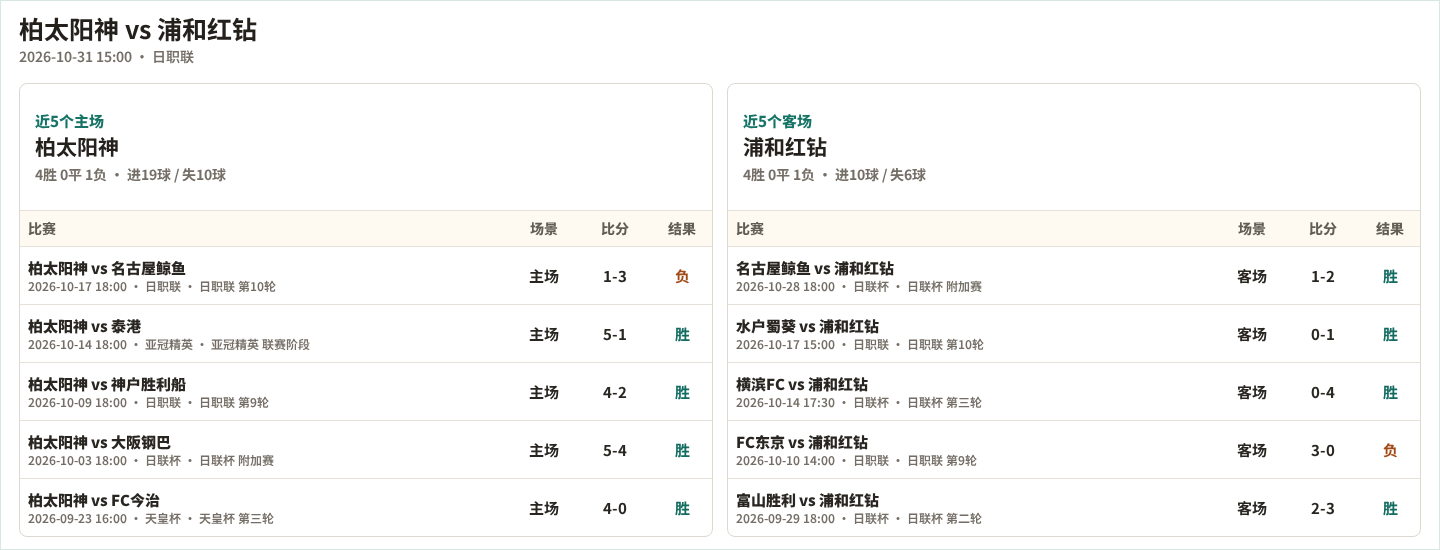Click the score 2-3
Screen dimensions: 1440x550
pos(1323,508)
